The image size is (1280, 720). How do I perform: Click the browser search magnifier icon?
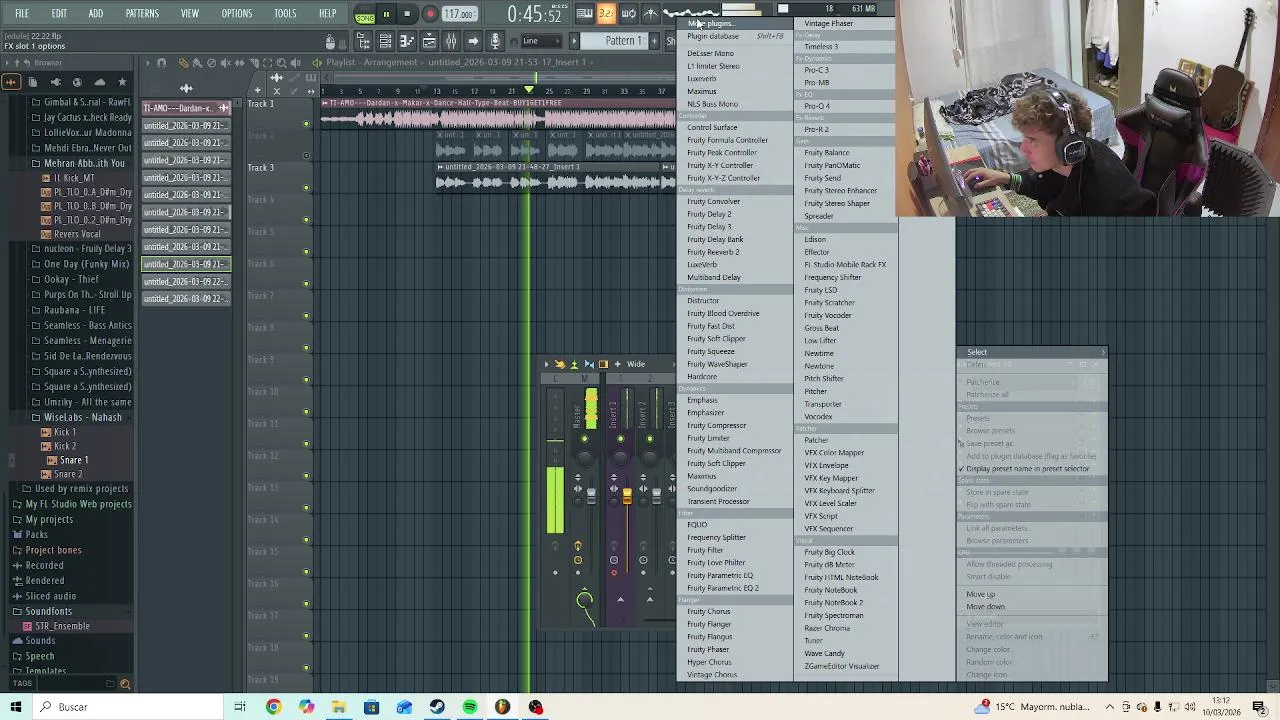point(125,684)
